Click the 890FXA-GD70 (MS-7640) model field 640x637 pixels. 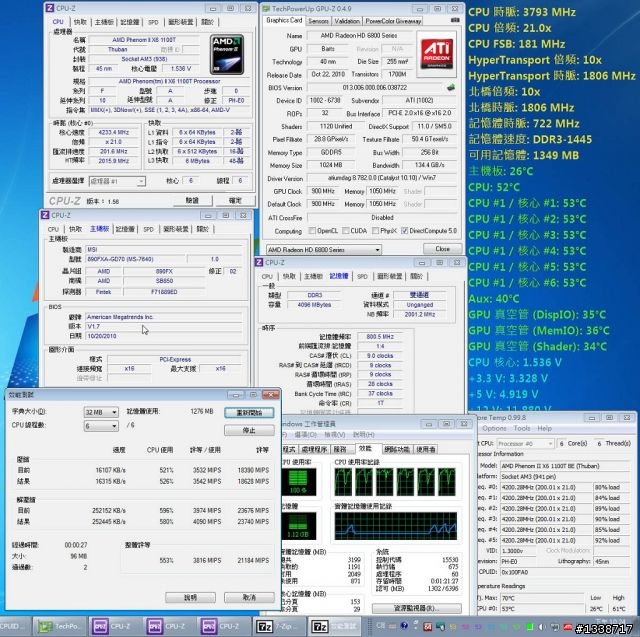[x=136, y=259]
